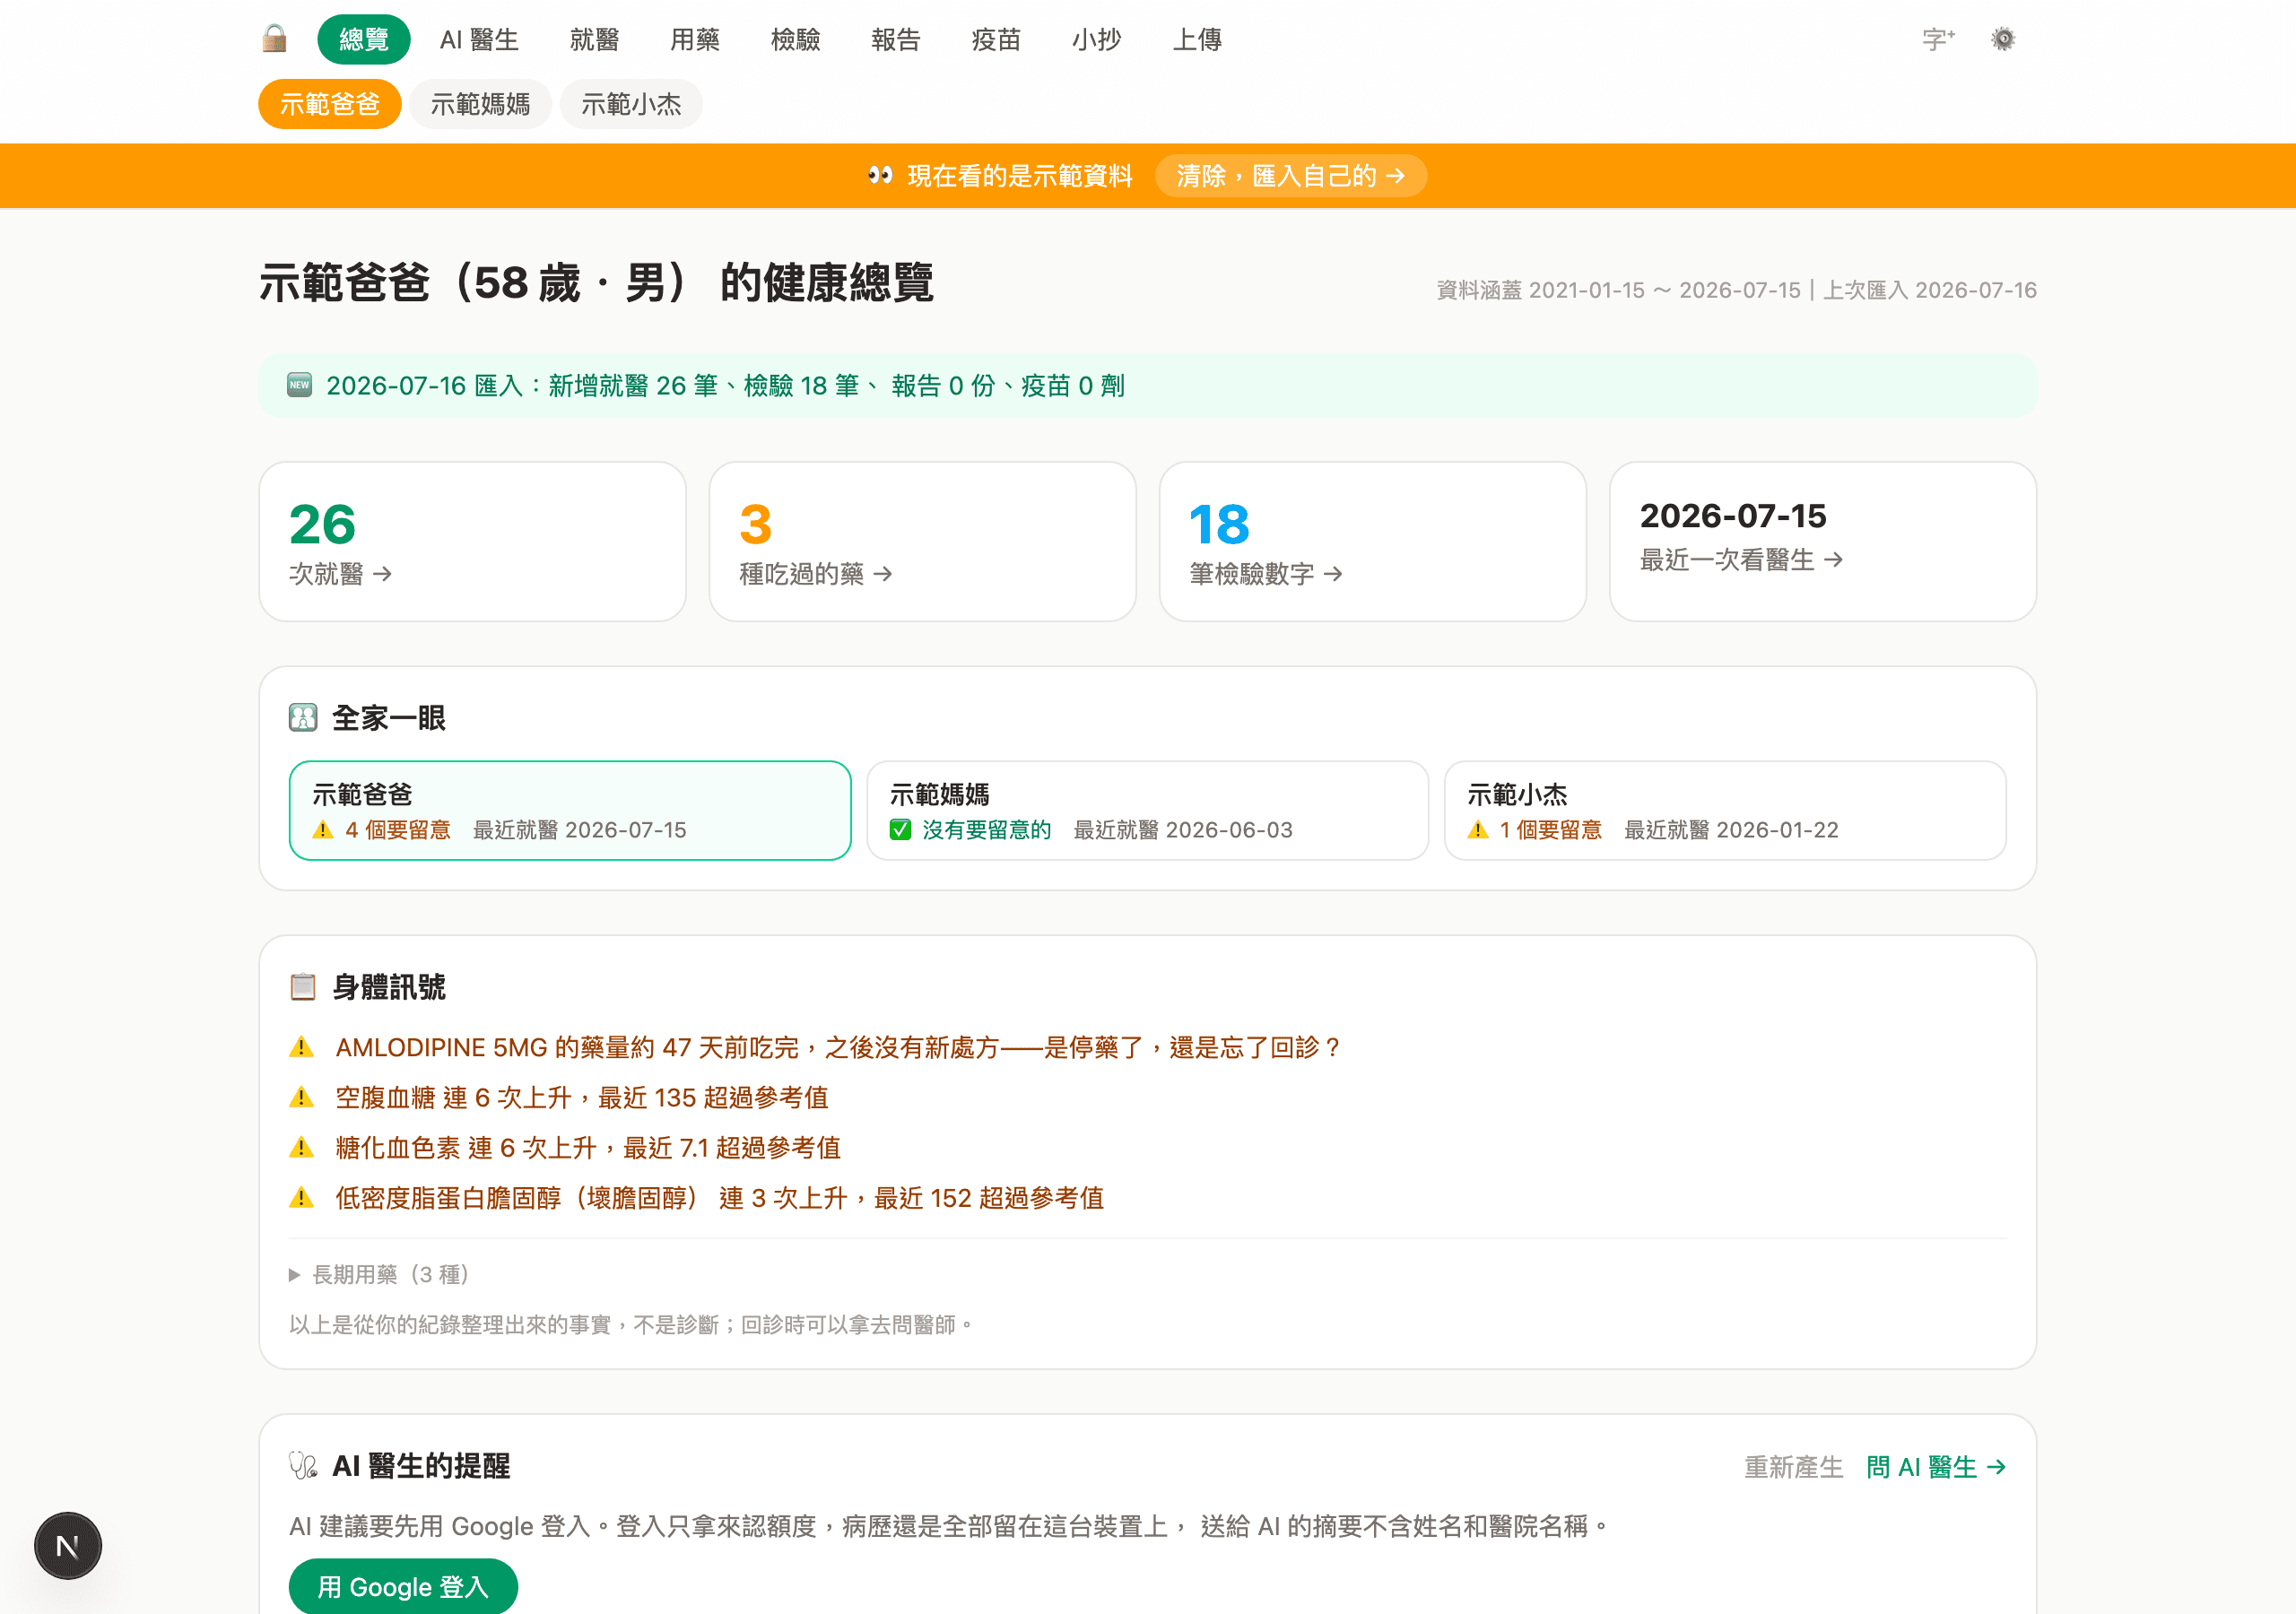Image resolution: width=2296 pixels, height=1614 pixels.
Task: Switch to the 總覽 tab
Action: [364, 39]
